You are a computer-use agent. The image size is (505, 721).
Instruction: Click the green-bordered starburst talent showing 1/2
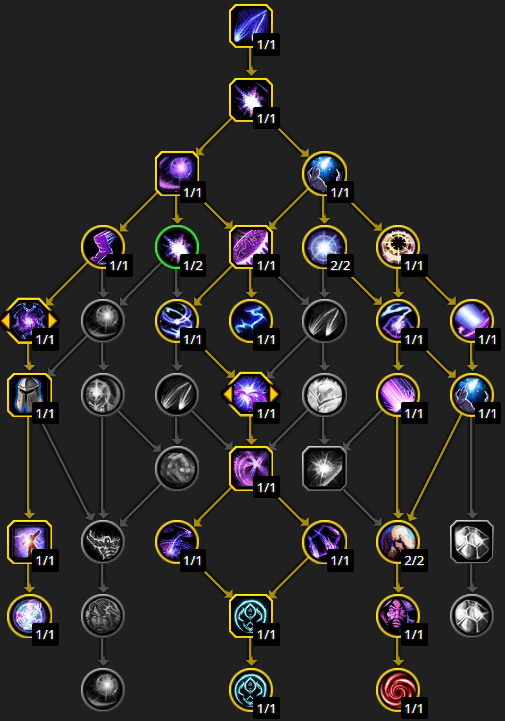[x=177, y=247]
